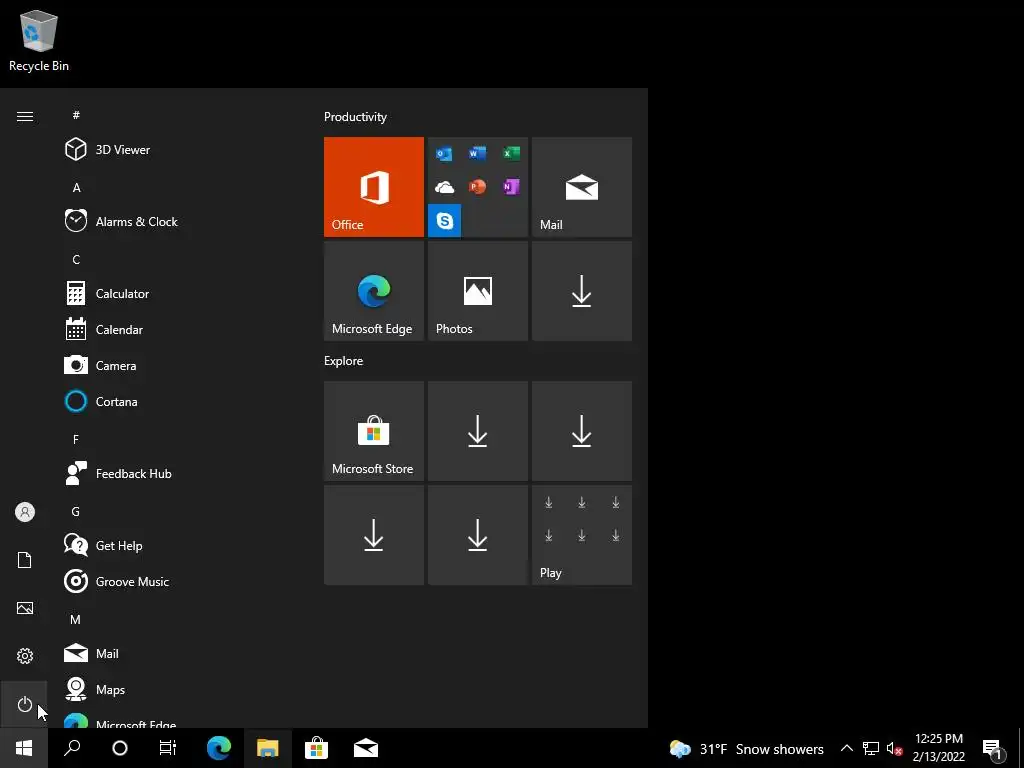The height and width of the screenshot is (768, 1024).
Task: Click Excel icon in Office folder tile
Action: 511,154
